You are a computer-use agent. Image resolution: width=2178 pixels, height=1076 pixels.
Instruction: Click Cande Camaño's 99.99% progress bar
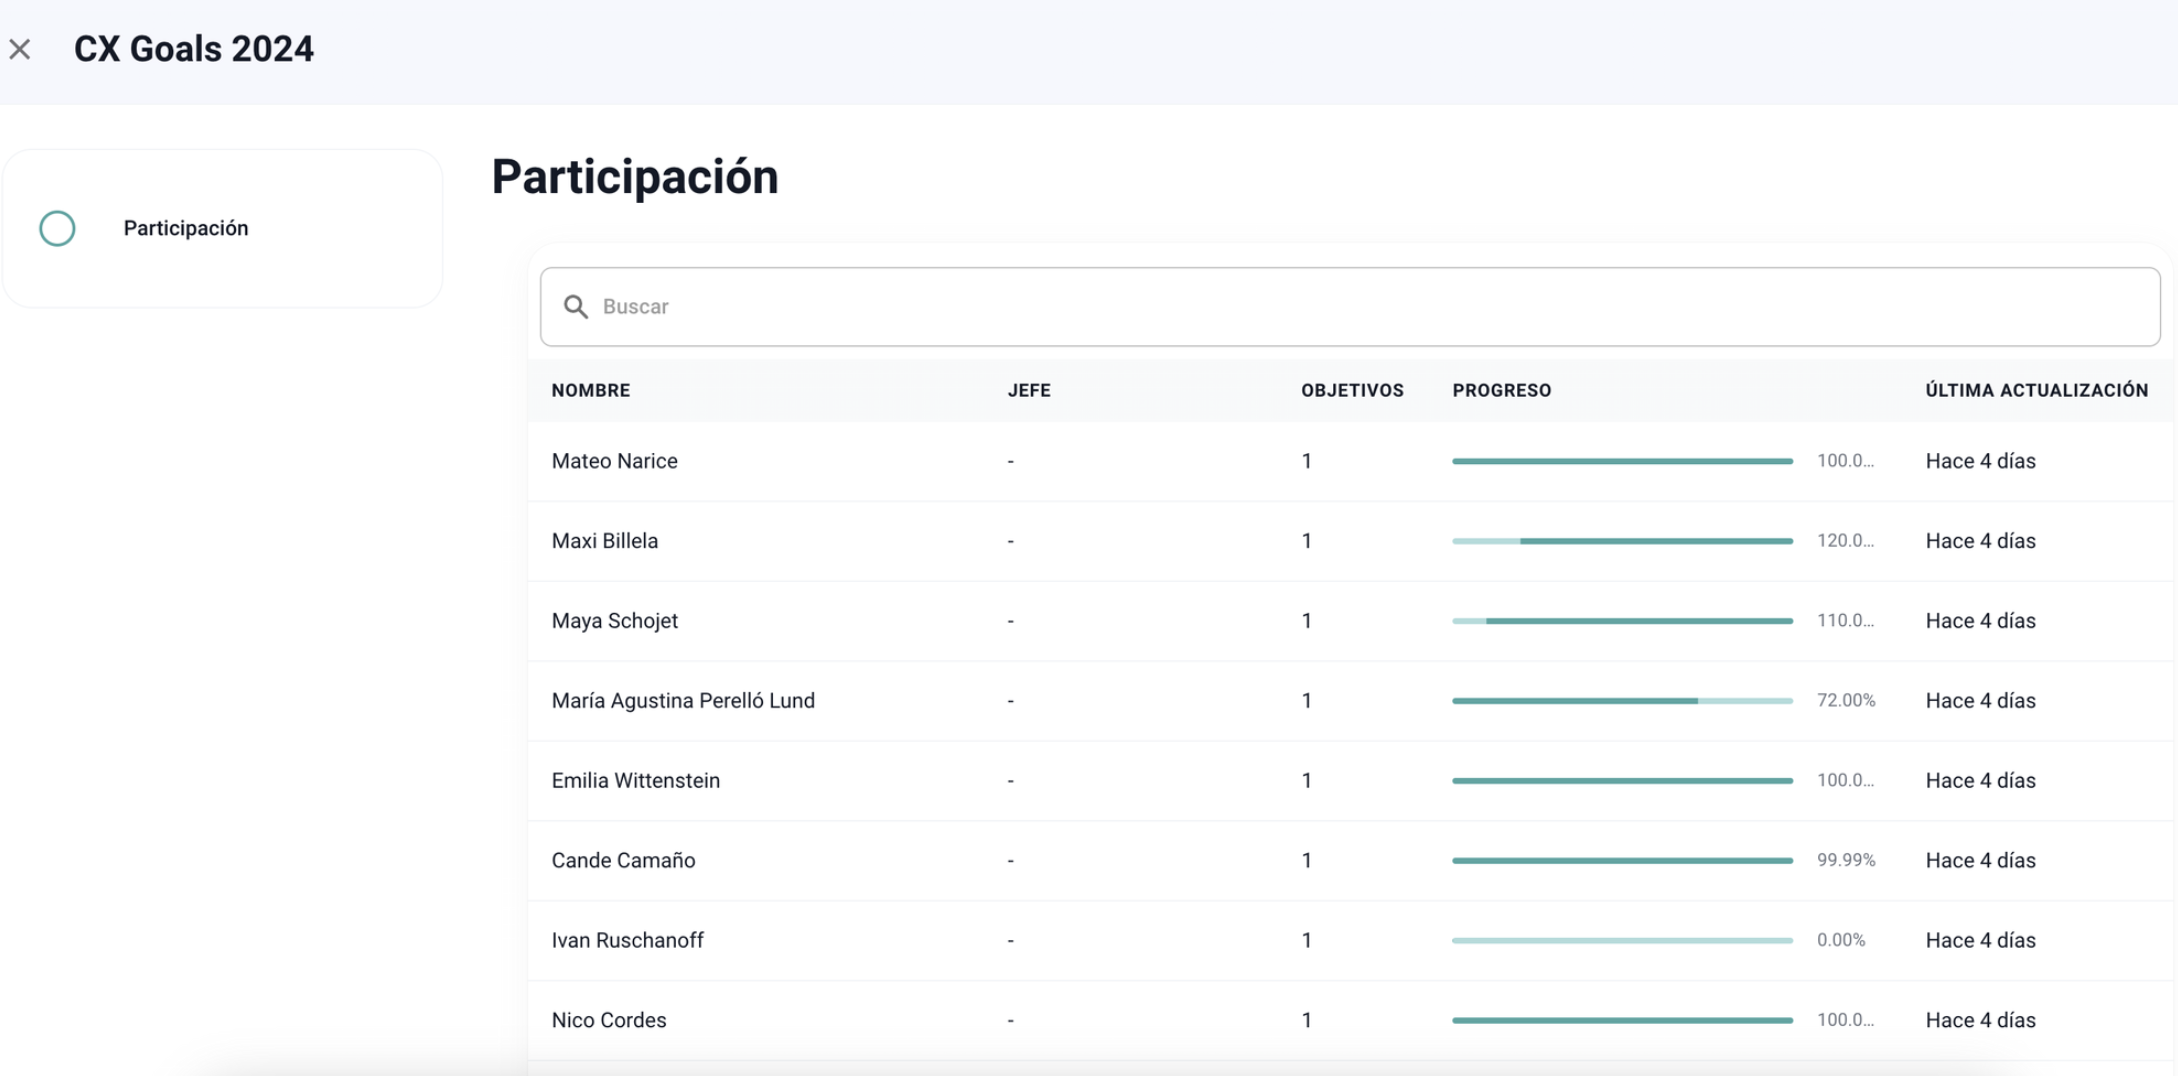pyautogui.click(x=1621, y=861)
